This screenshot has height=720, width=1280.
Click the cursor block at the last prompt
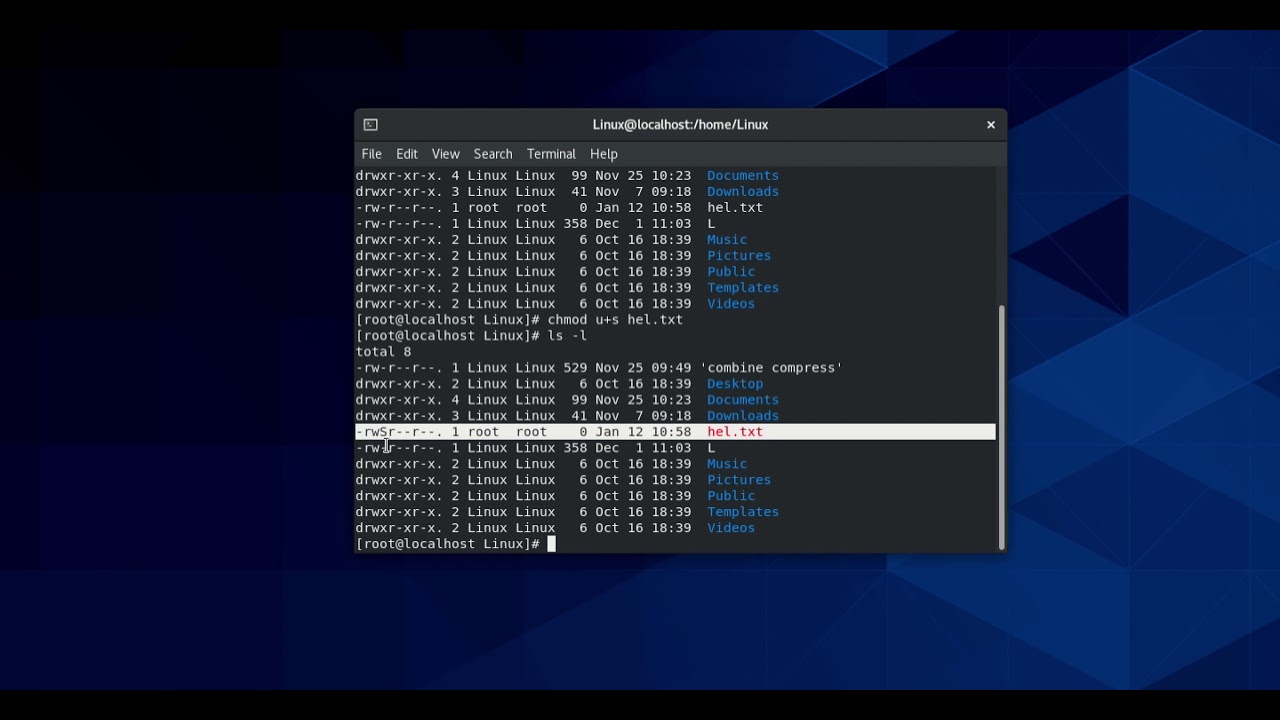tap(551, 544)
